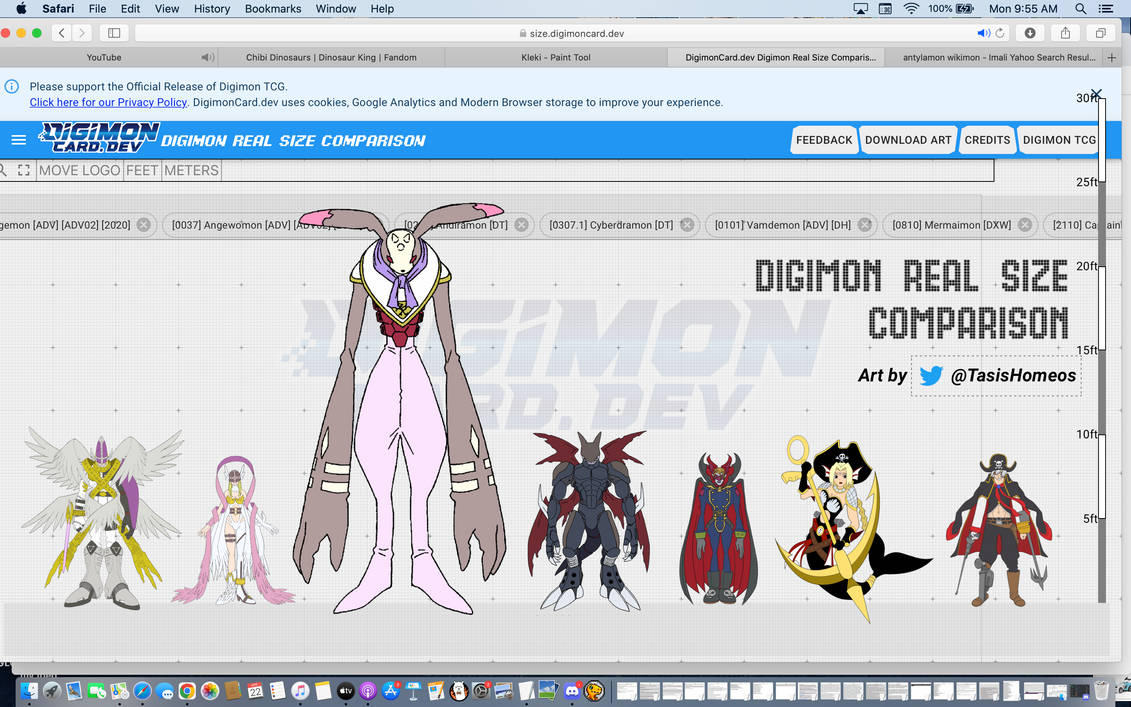Open the Apple menu
Image resolution: width=1131 pixels, height=707 pixels.
click(22, 9)
